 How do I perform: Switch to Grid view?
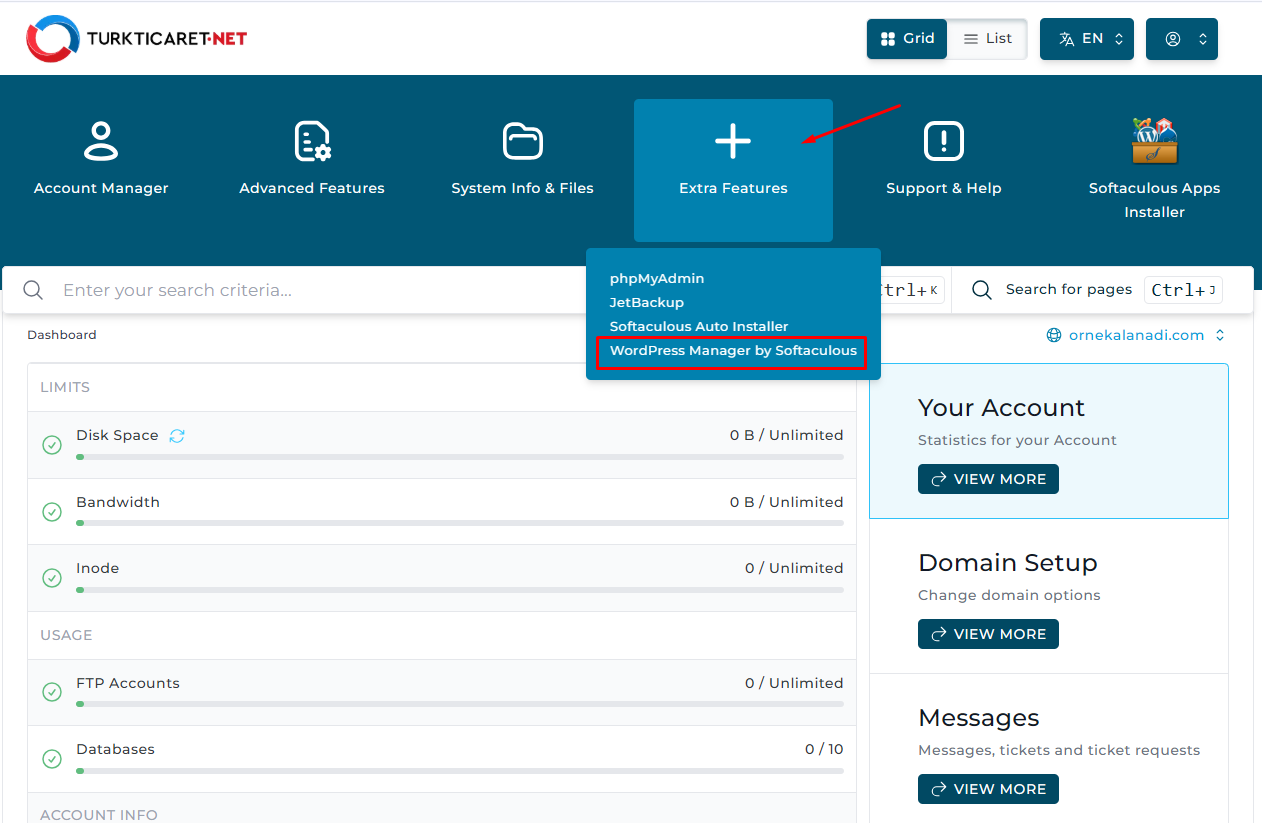[907, 39]
